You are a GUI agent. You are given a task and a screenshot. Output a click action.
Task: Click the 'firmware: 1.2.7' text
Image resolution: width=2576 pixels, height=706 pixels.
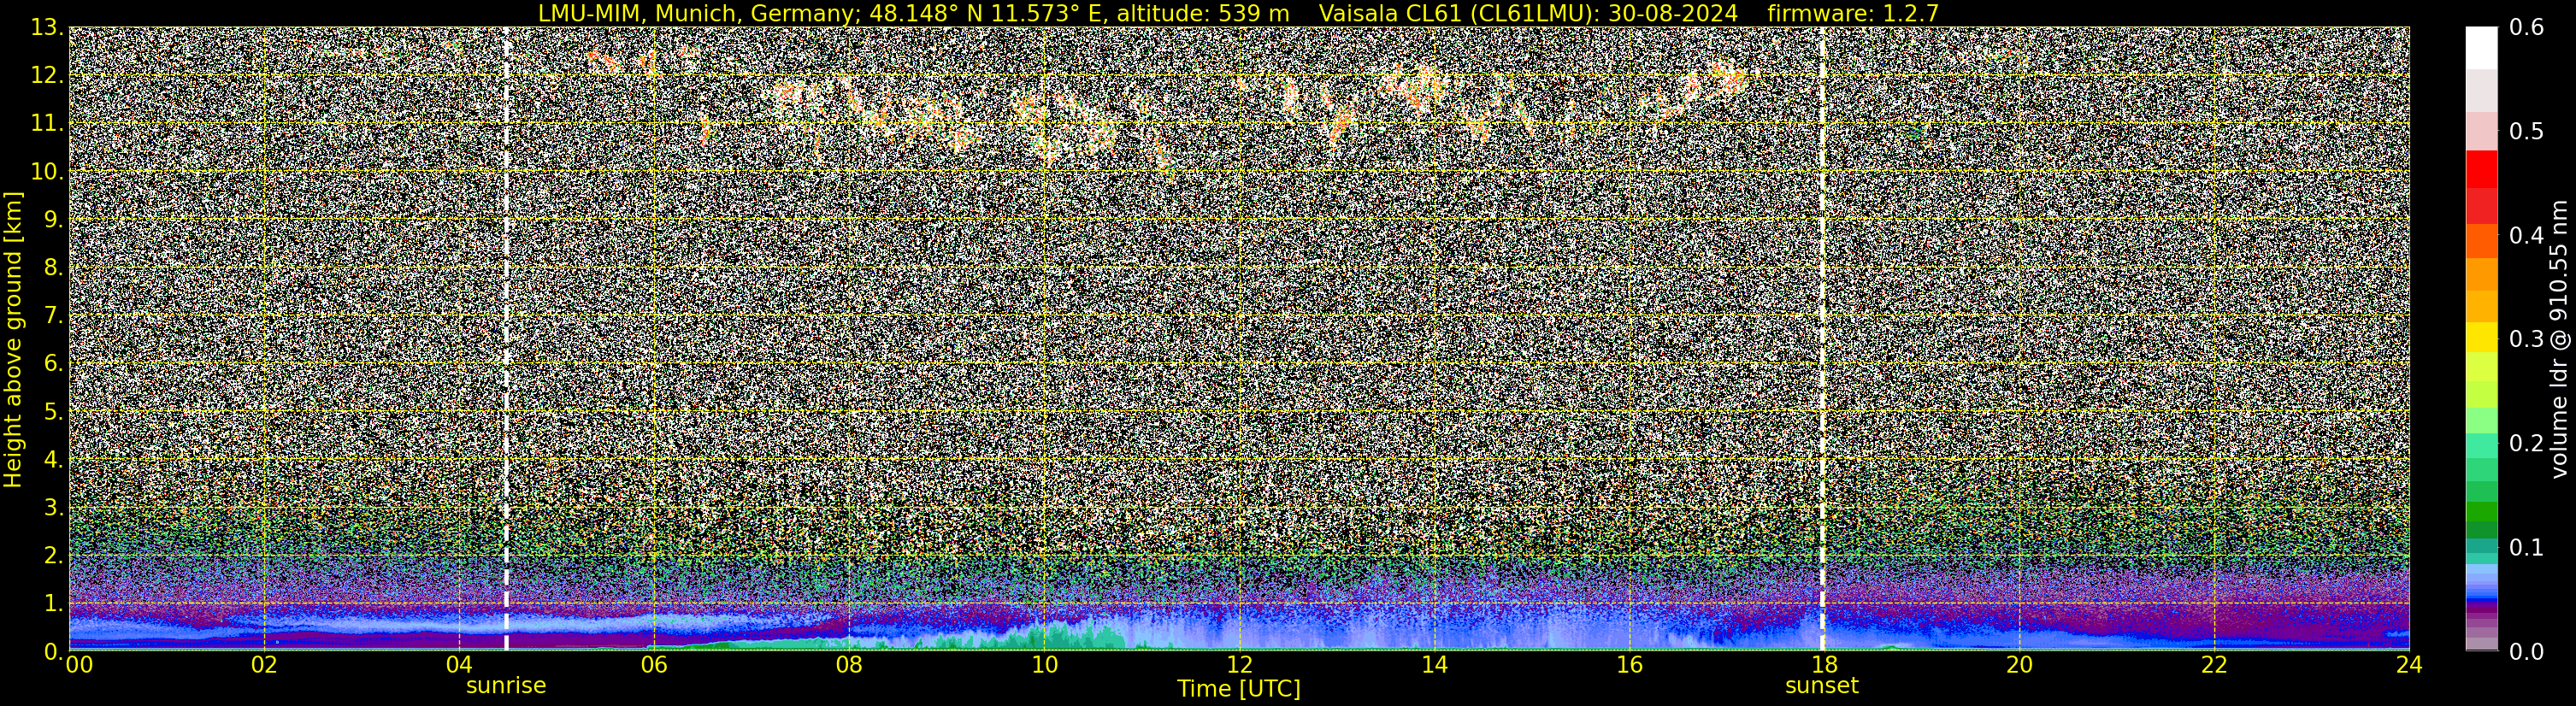click(1853, 13)
